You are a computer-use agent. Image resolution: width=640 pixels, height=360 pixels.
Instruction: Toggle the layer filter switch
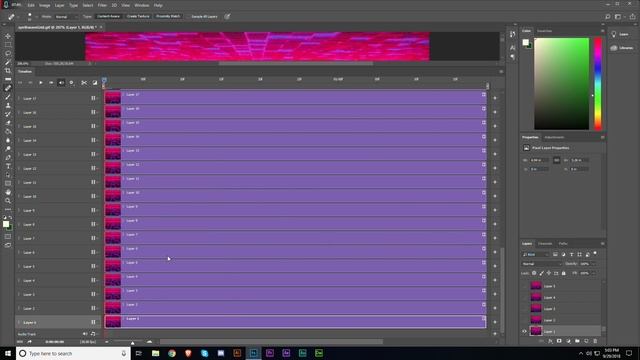(596, 254)
